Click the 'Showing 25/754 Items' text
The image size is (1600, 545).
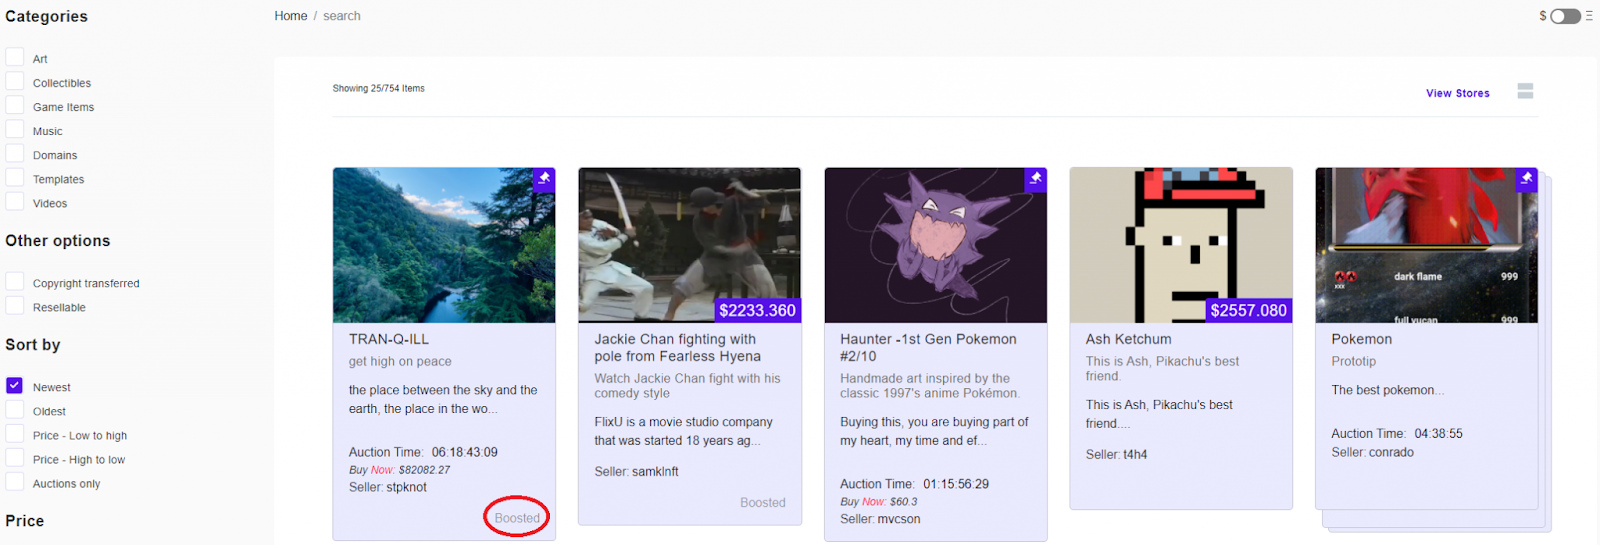(x=379, y=88)
